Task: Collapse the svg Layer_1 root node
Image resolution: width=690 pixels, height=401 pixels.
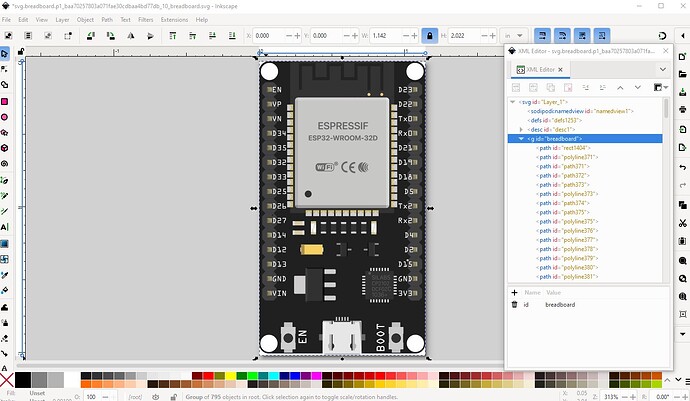Action: click(512, 102)
